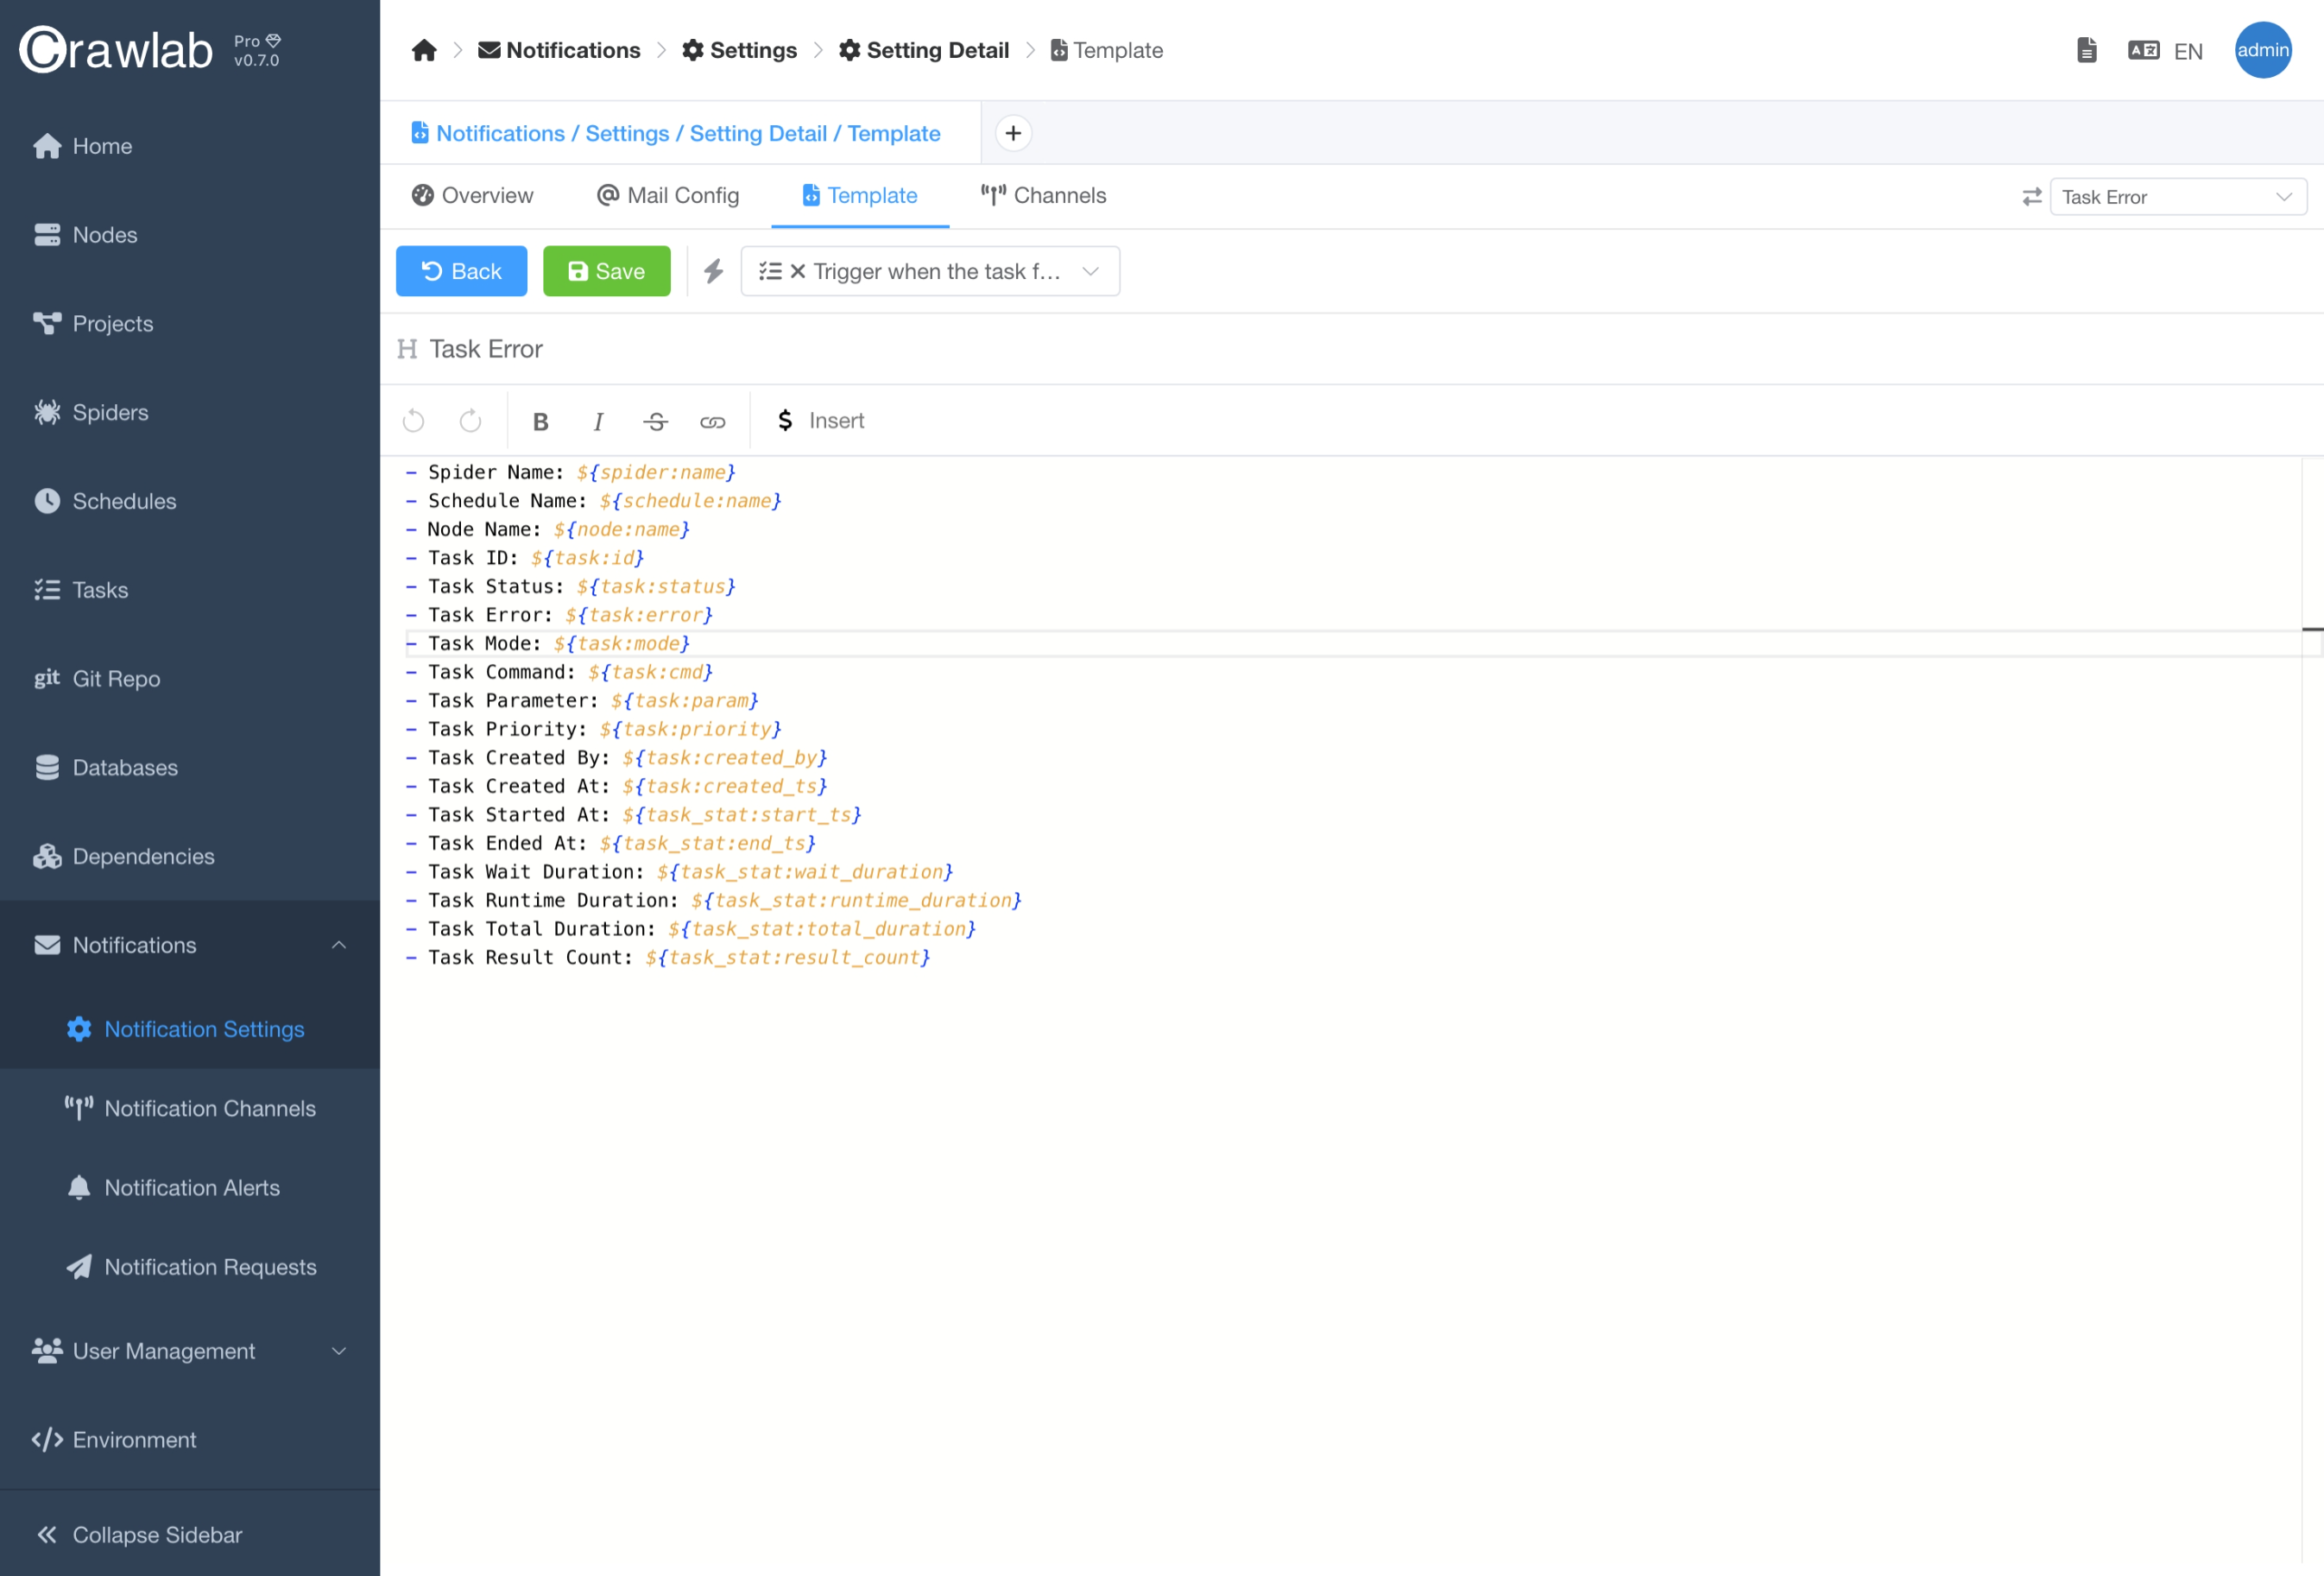Viewport: 2324px width, 1576px height.
Task: Click the undo icon in editor toolbar
Action: click(413, 421)
